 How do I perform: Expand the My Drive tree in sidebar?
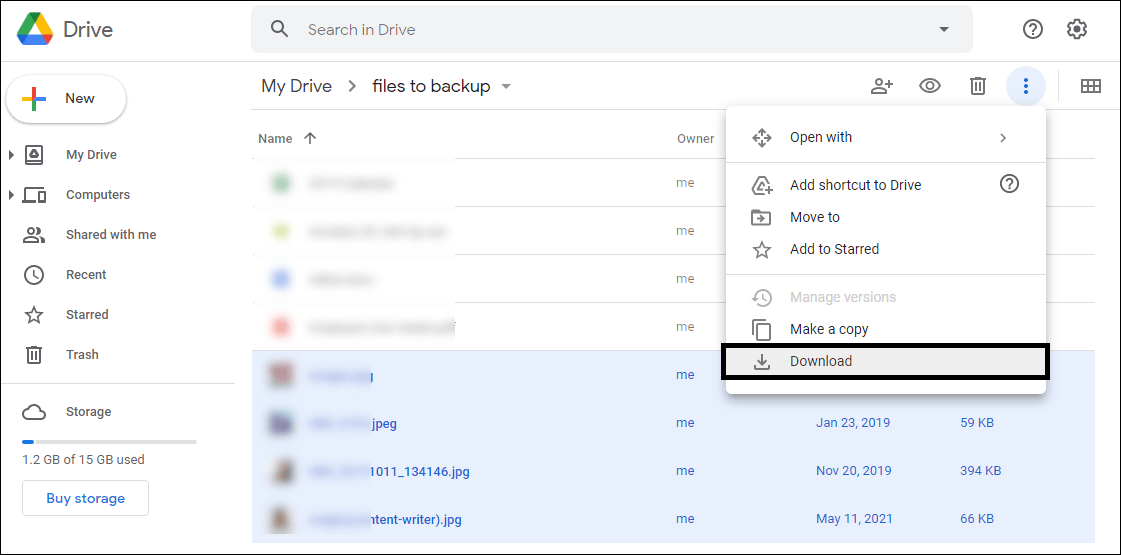pos(11,155)
